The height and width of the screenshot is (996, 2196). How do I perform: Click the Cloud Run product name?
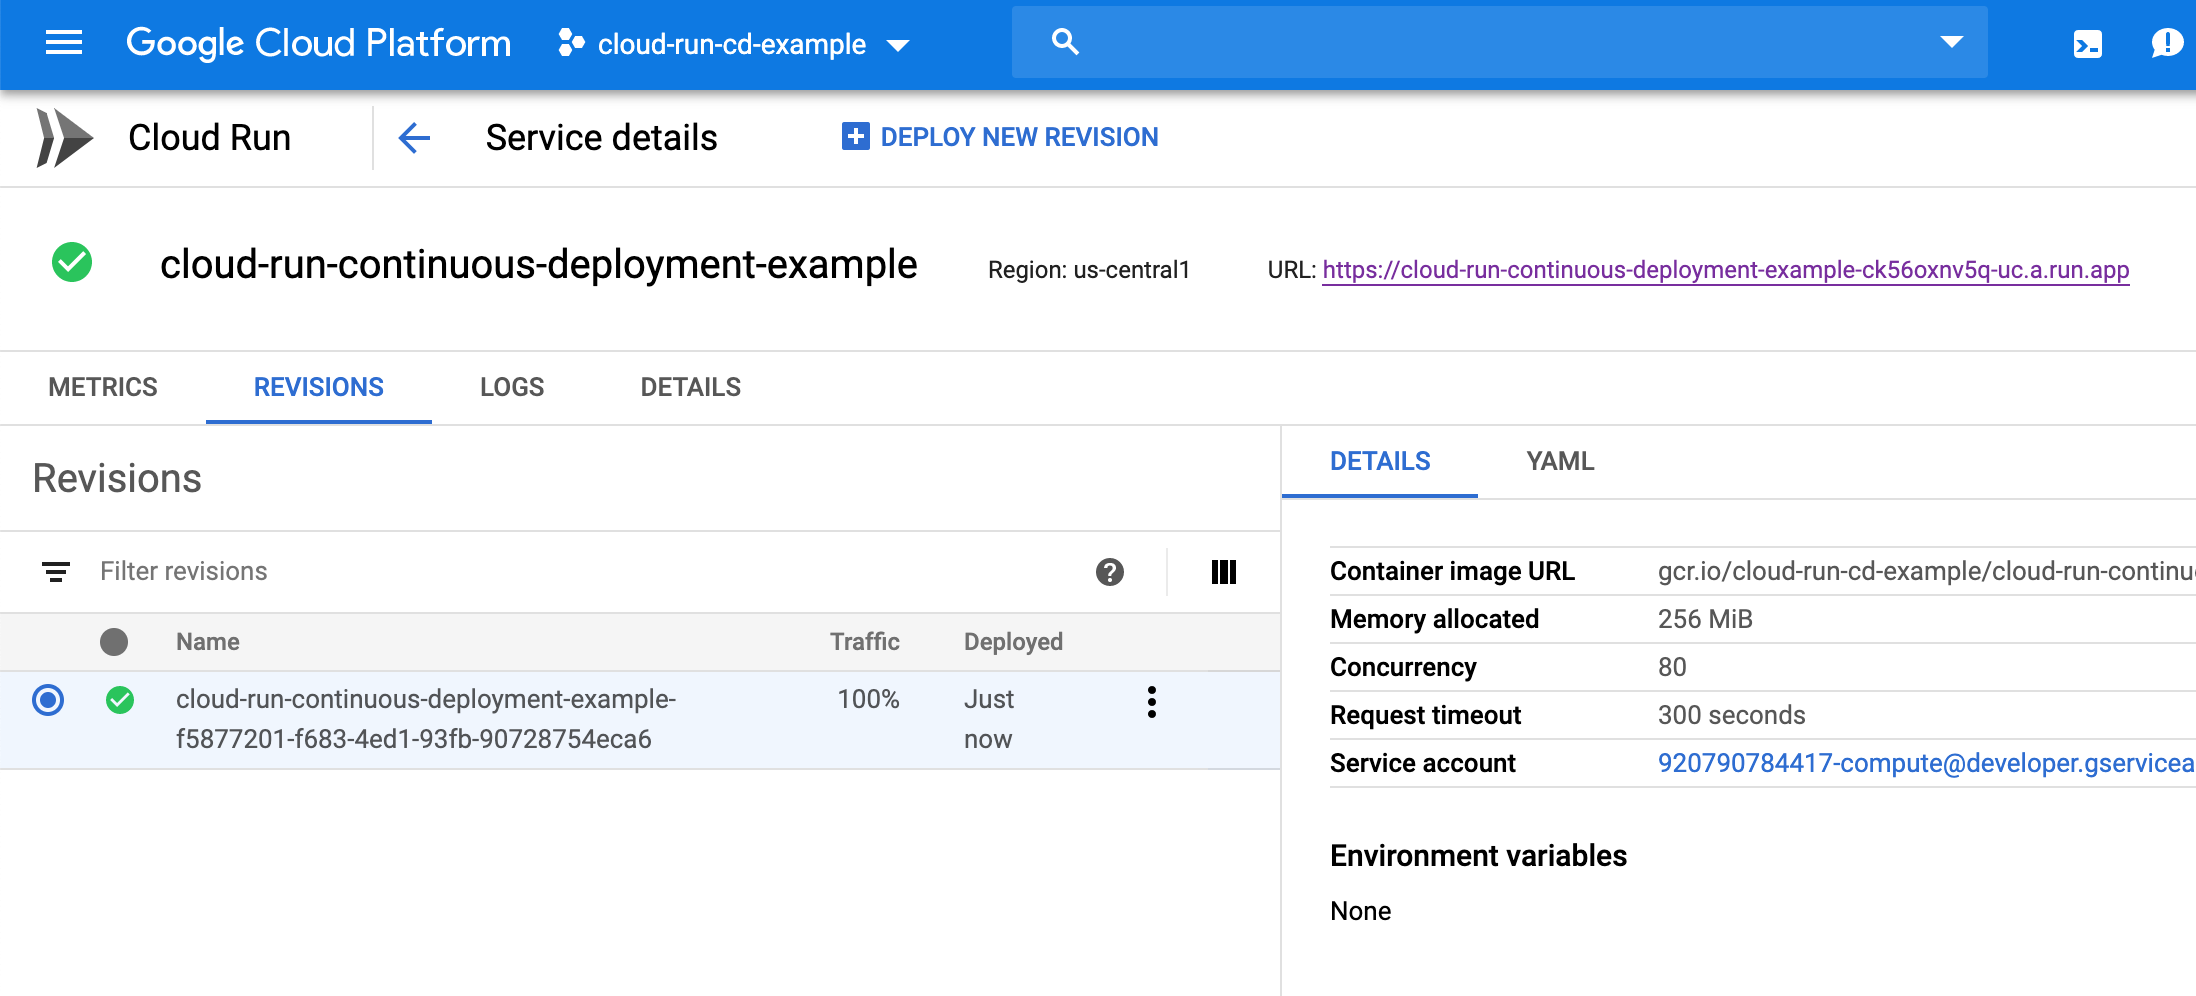pyautogui.click(x=209, y=137)
